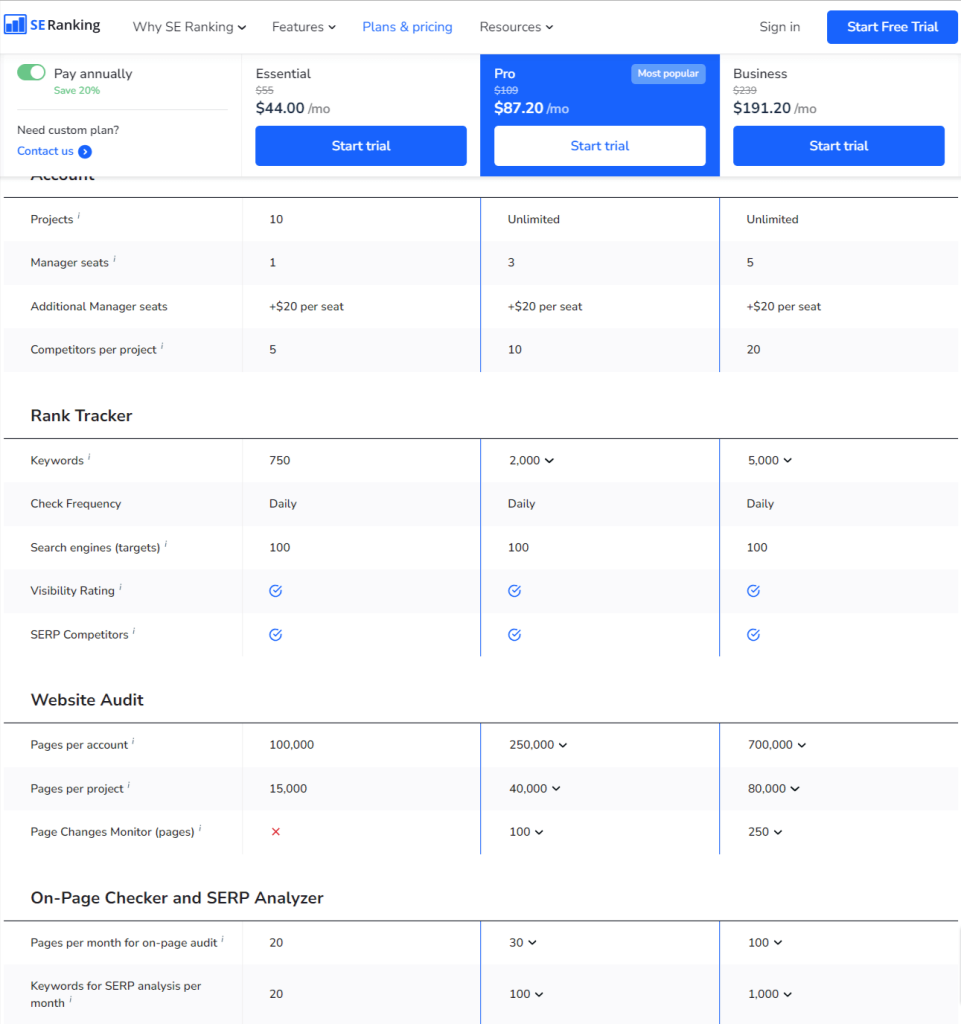
Task: Click Essential SERP Competitors checkmark icon
Action: pos(276,635)
